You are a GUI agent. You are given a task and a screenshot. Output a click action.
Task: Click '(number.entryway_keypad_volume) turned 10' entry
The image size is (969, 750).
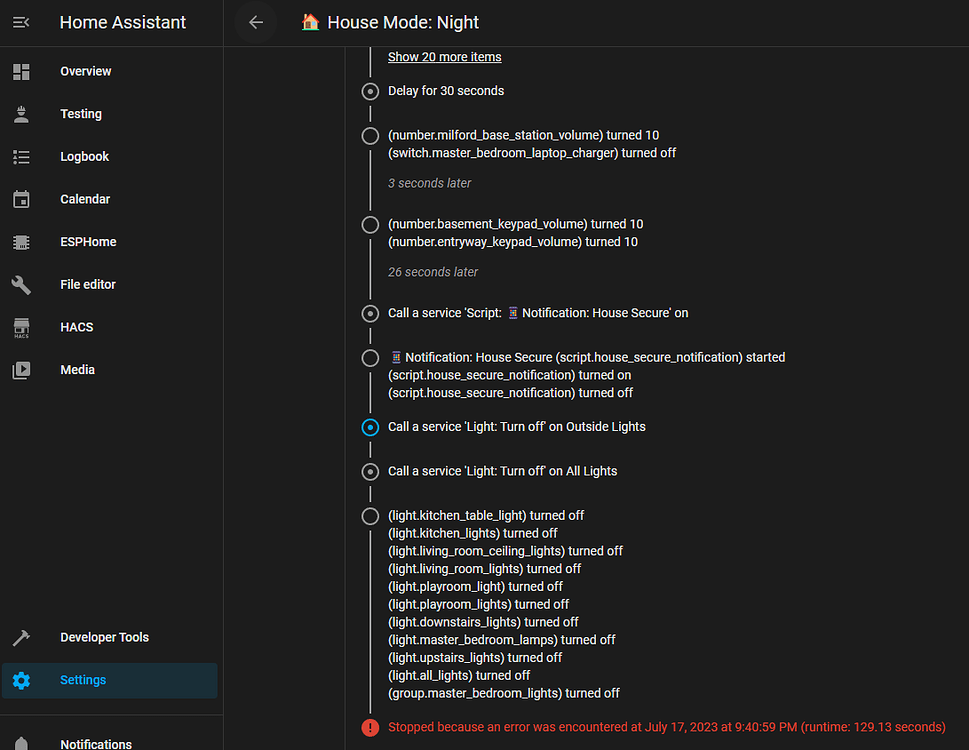pyautogui.click(x=513, y=242)
